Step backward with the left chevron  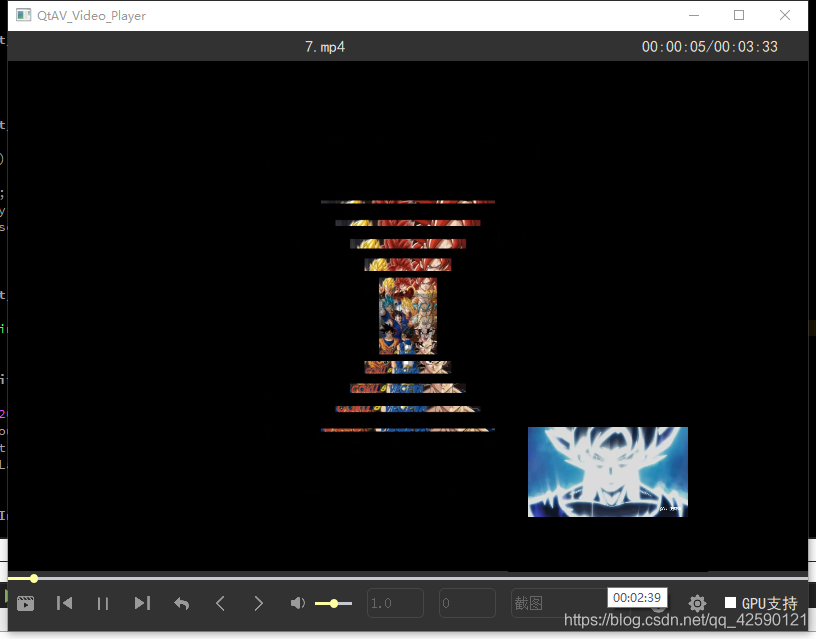220,604
